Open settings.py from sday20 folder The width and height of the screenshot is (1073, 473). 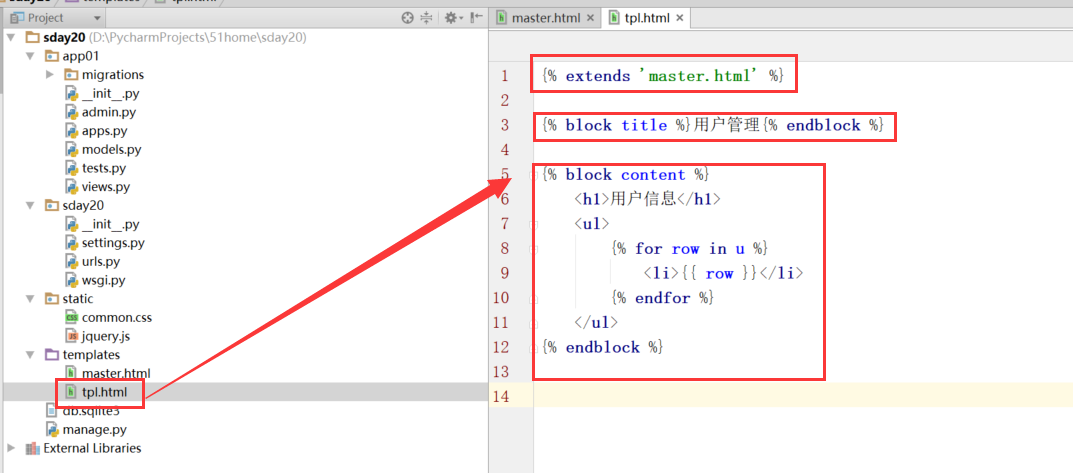click(112, 242)
